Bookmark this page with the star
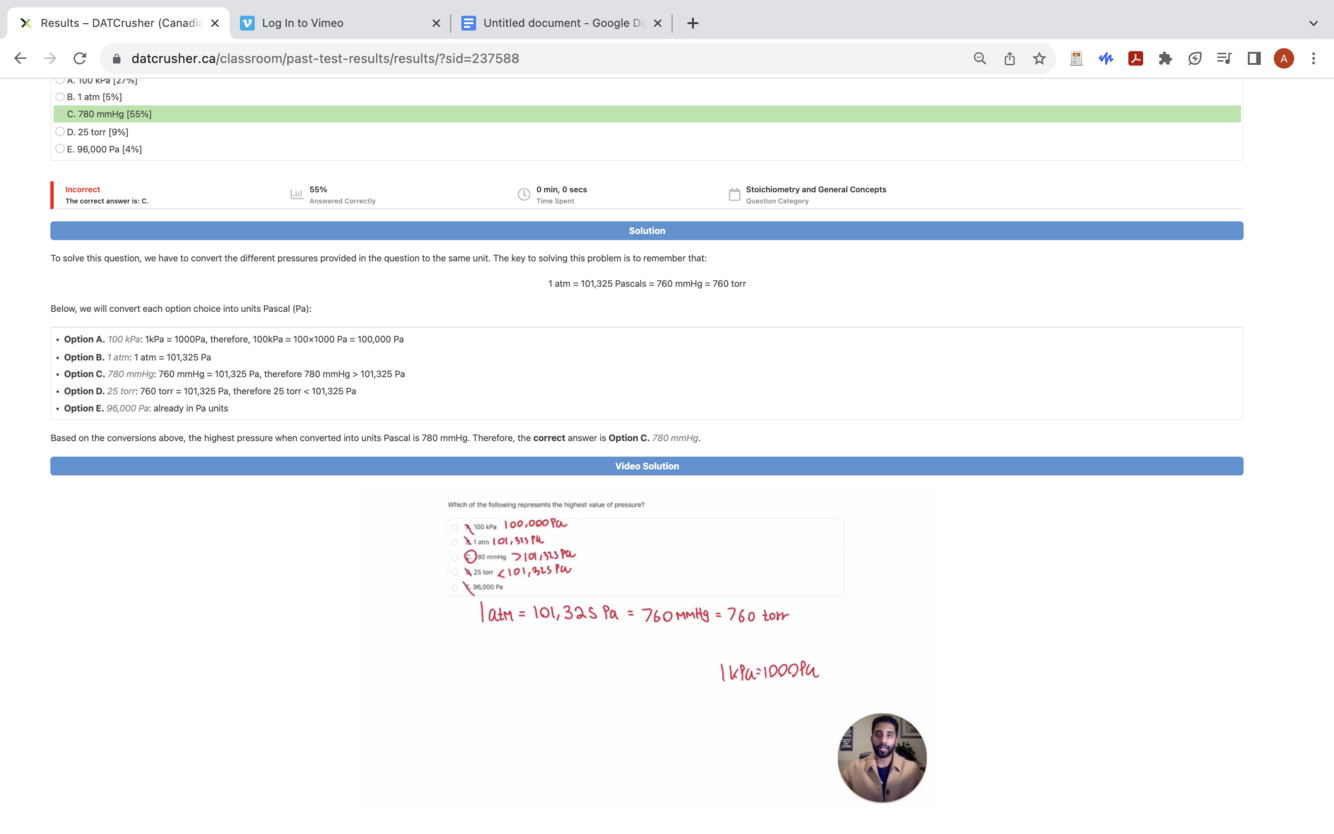The width and height of the screenshot is (1334, 834). click(x=1040, y=58)
